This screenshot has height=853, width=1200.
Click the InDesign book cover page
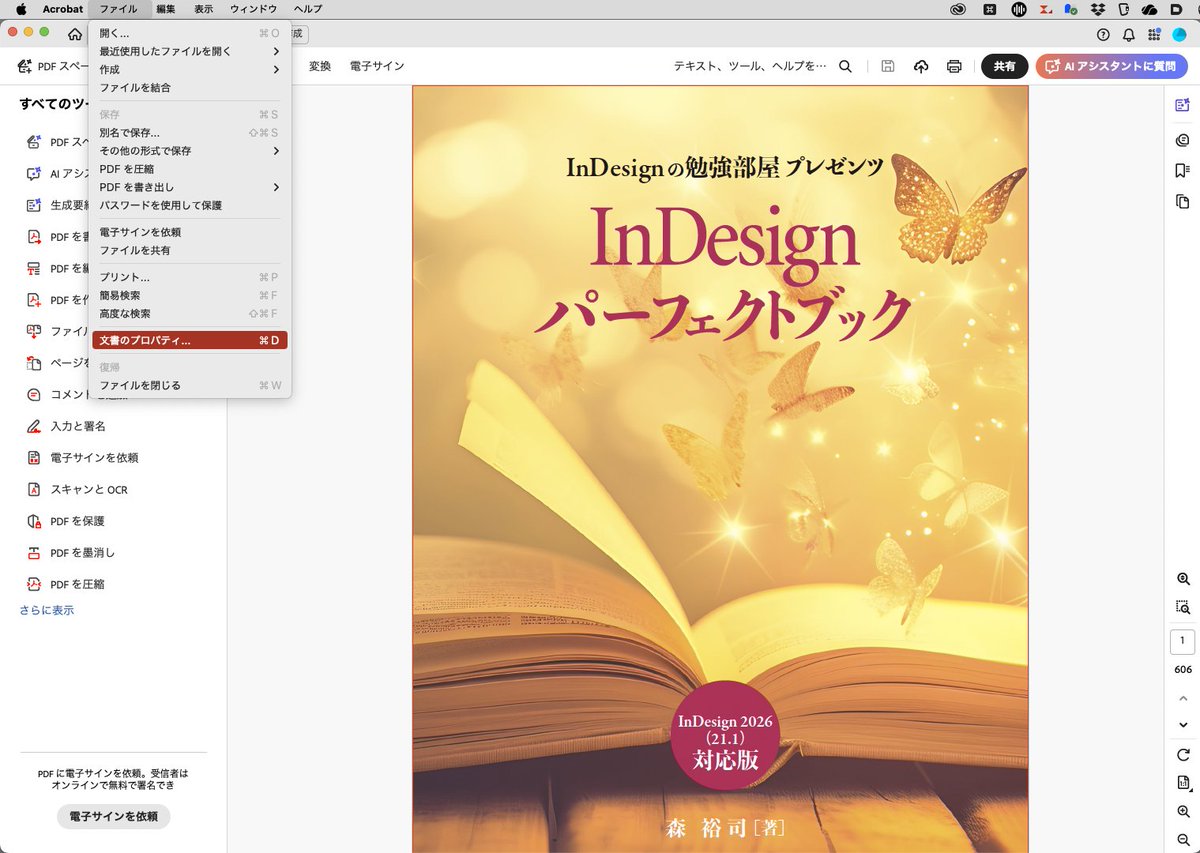tap(720, 469)
